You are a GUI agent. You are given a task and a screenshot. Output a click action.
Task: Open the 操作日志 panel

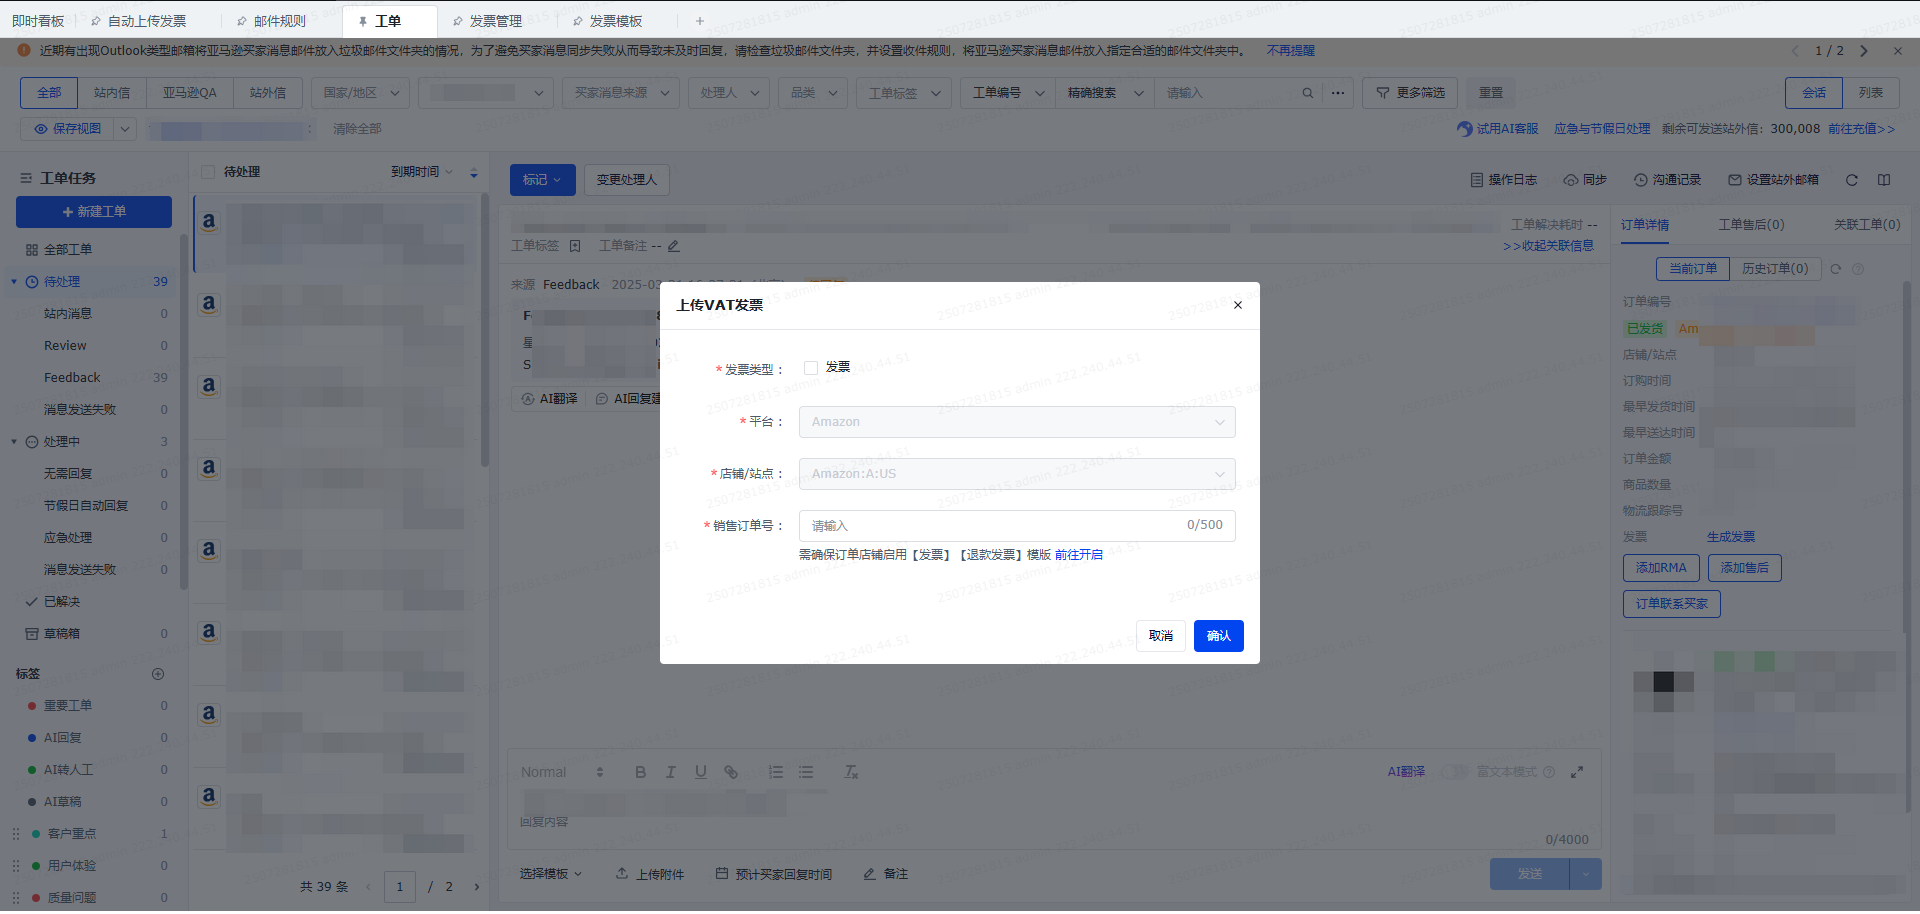tap(1504, 180)
